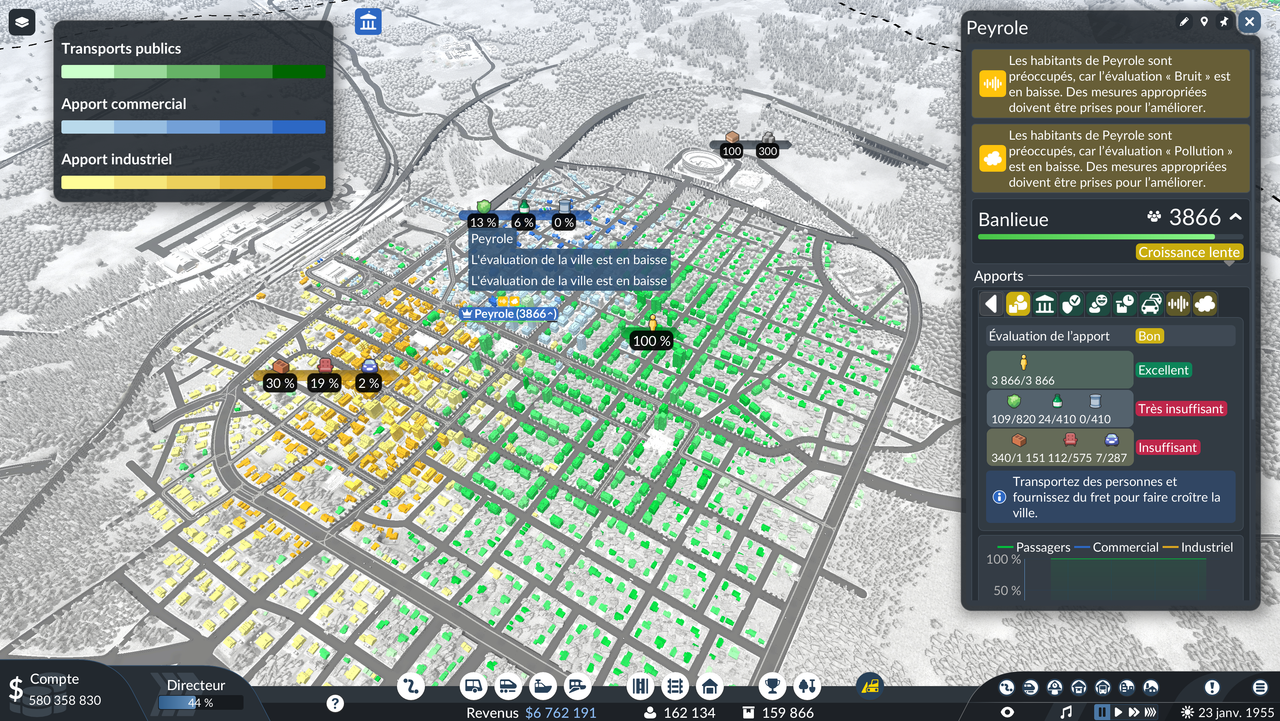Open the delivery time tab
Screen dimensions: 1280x721
point(1125,304)
